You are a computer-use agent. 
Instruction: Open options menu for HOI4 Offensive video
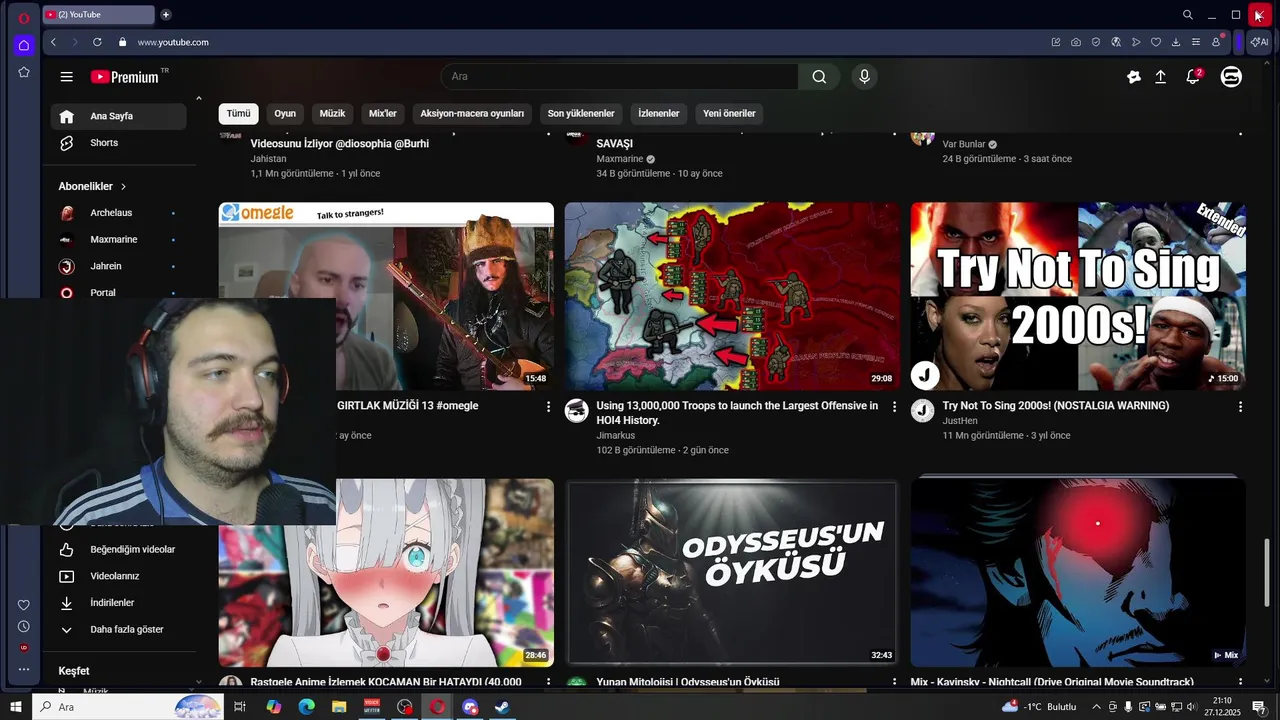(x=894, y=407)
